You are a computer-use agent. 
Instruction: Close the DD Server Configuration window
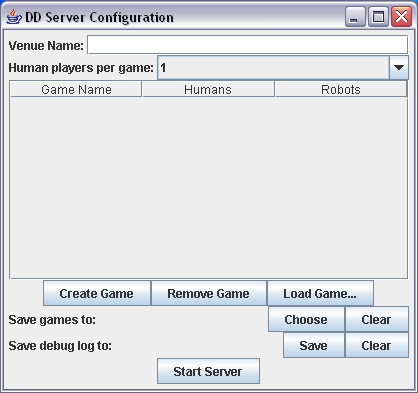401,17
